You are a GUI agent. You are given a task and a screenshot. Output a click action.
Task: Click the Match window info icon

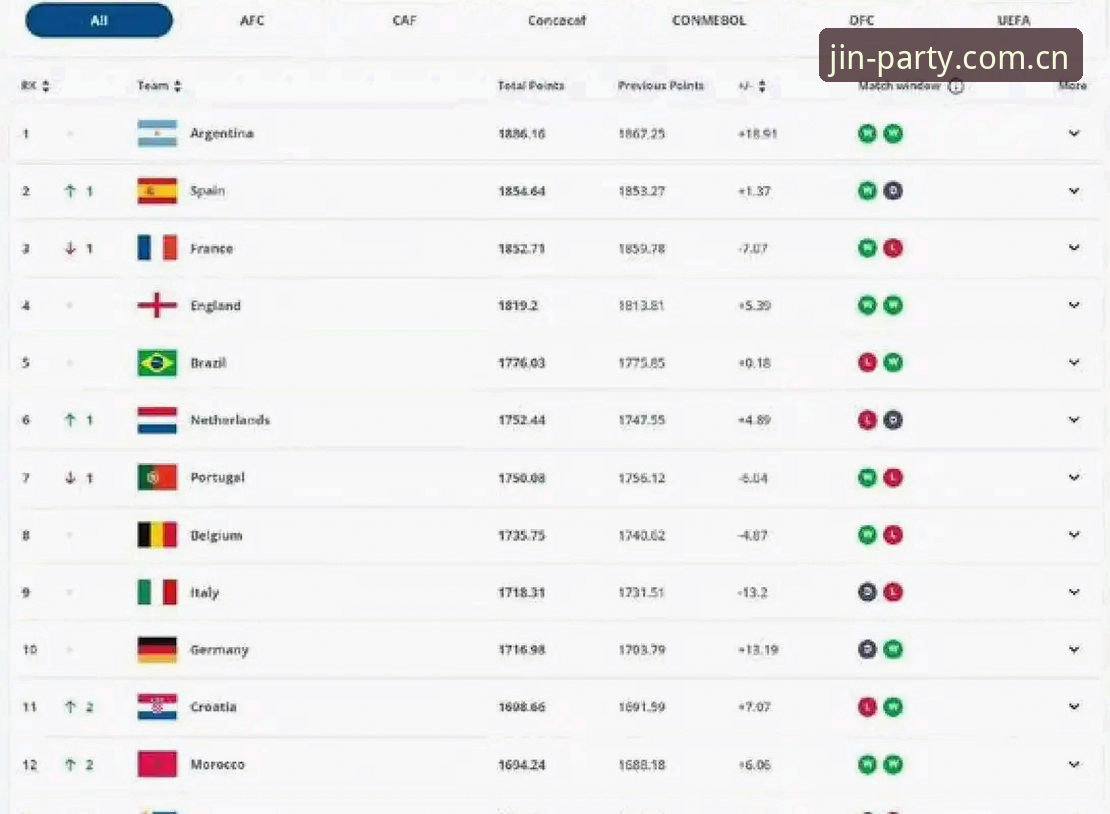(956, 86)
